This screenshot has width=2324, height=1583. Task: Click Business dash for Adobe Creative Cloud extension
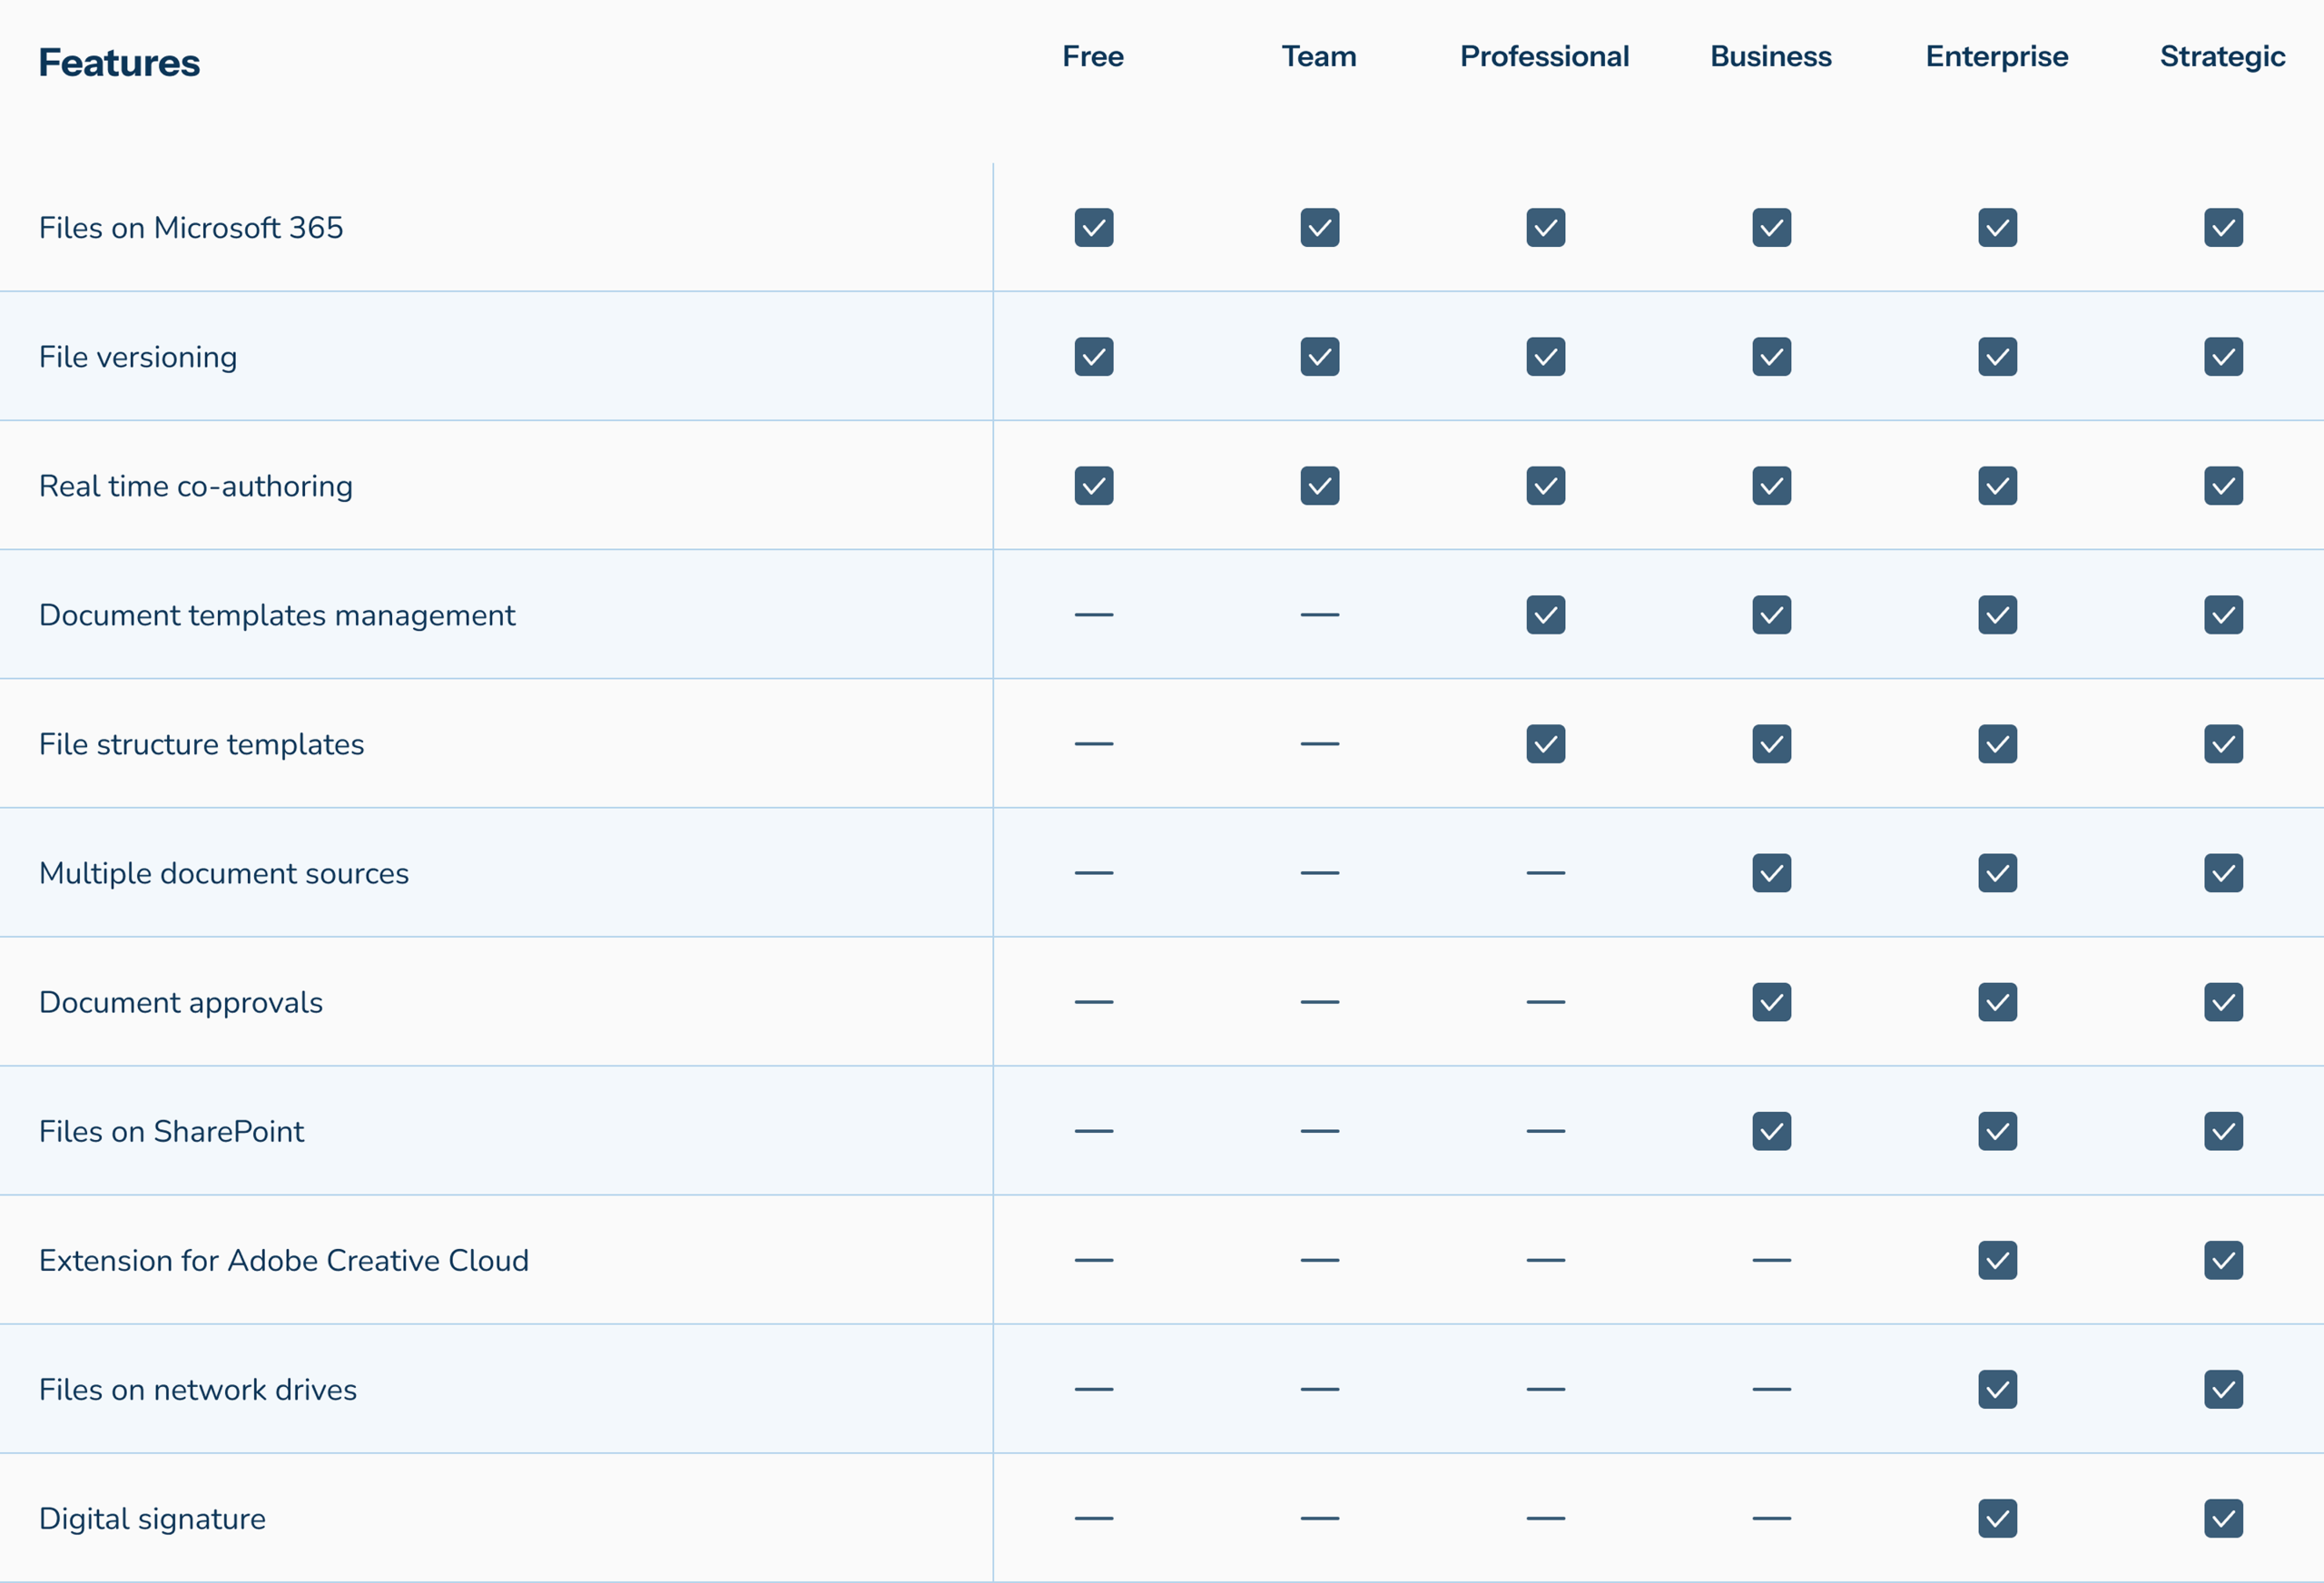coord(1772,1260)
